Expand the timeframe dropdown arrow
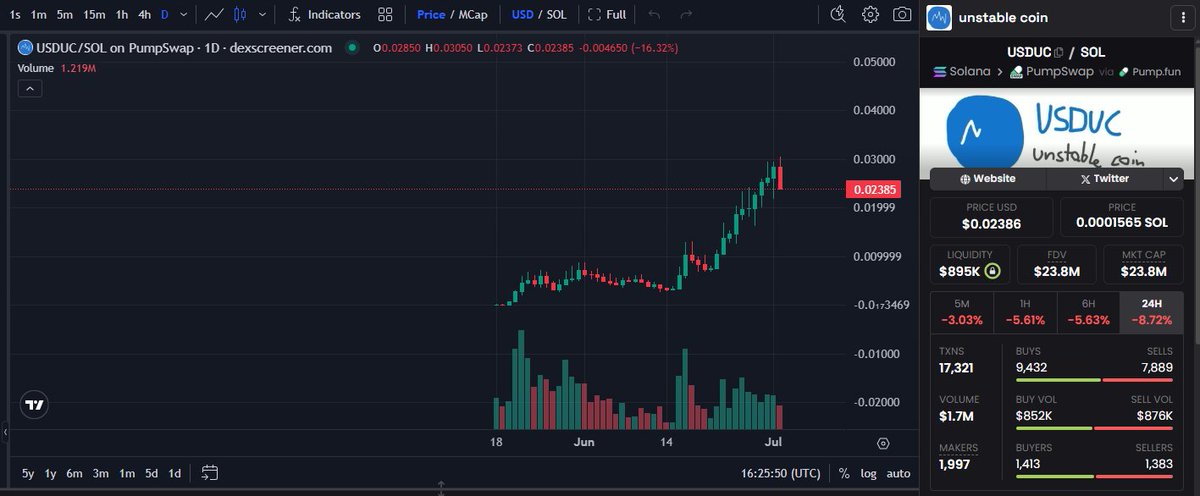The height and width of the screenshot is (496, 1200). (x=186, y=15)
